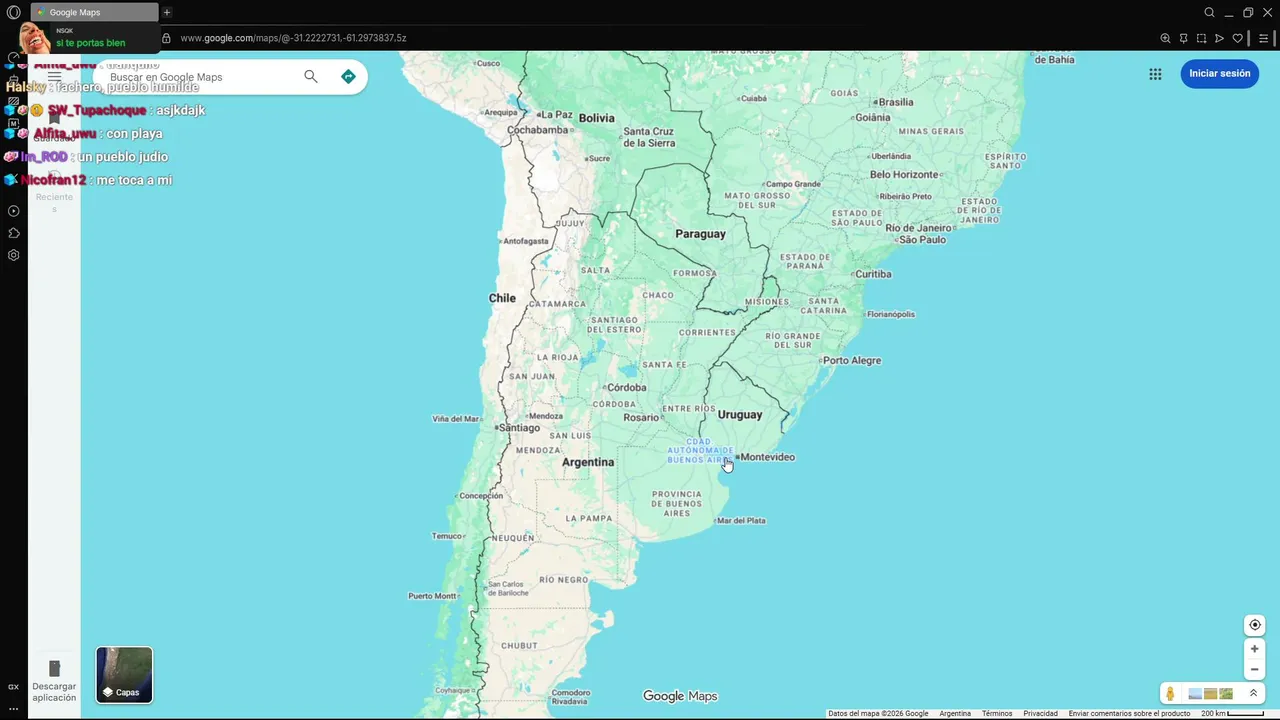Activate the Street View pegman
Screen dimensions: 1280x720
click(x=1170, y=694)
